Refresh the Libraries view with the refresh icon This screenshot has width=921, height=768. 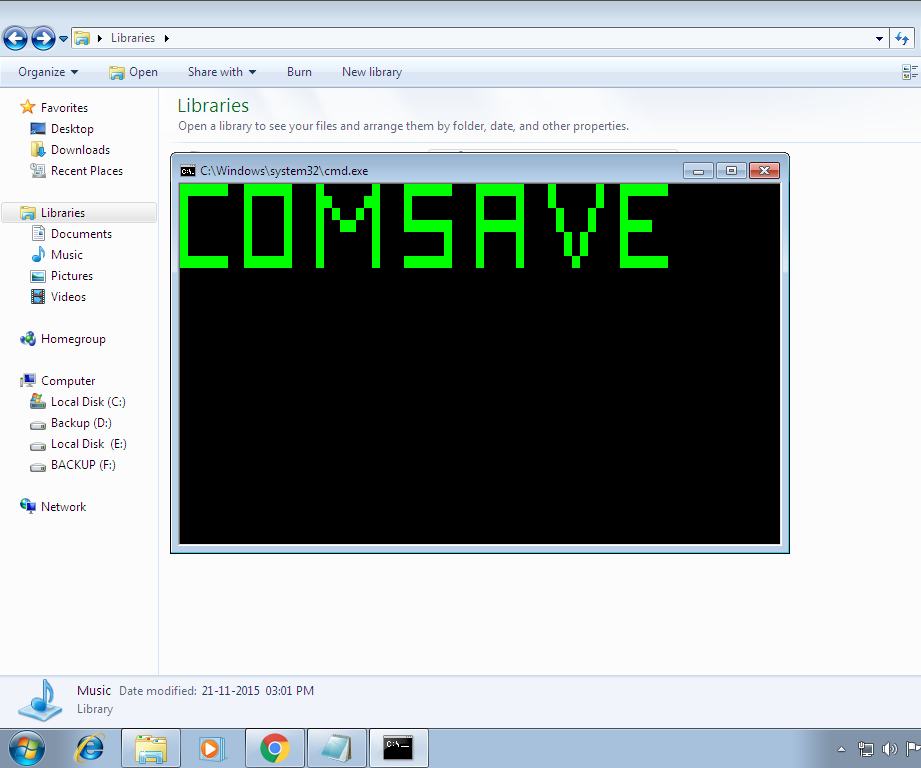click(903, 38)
